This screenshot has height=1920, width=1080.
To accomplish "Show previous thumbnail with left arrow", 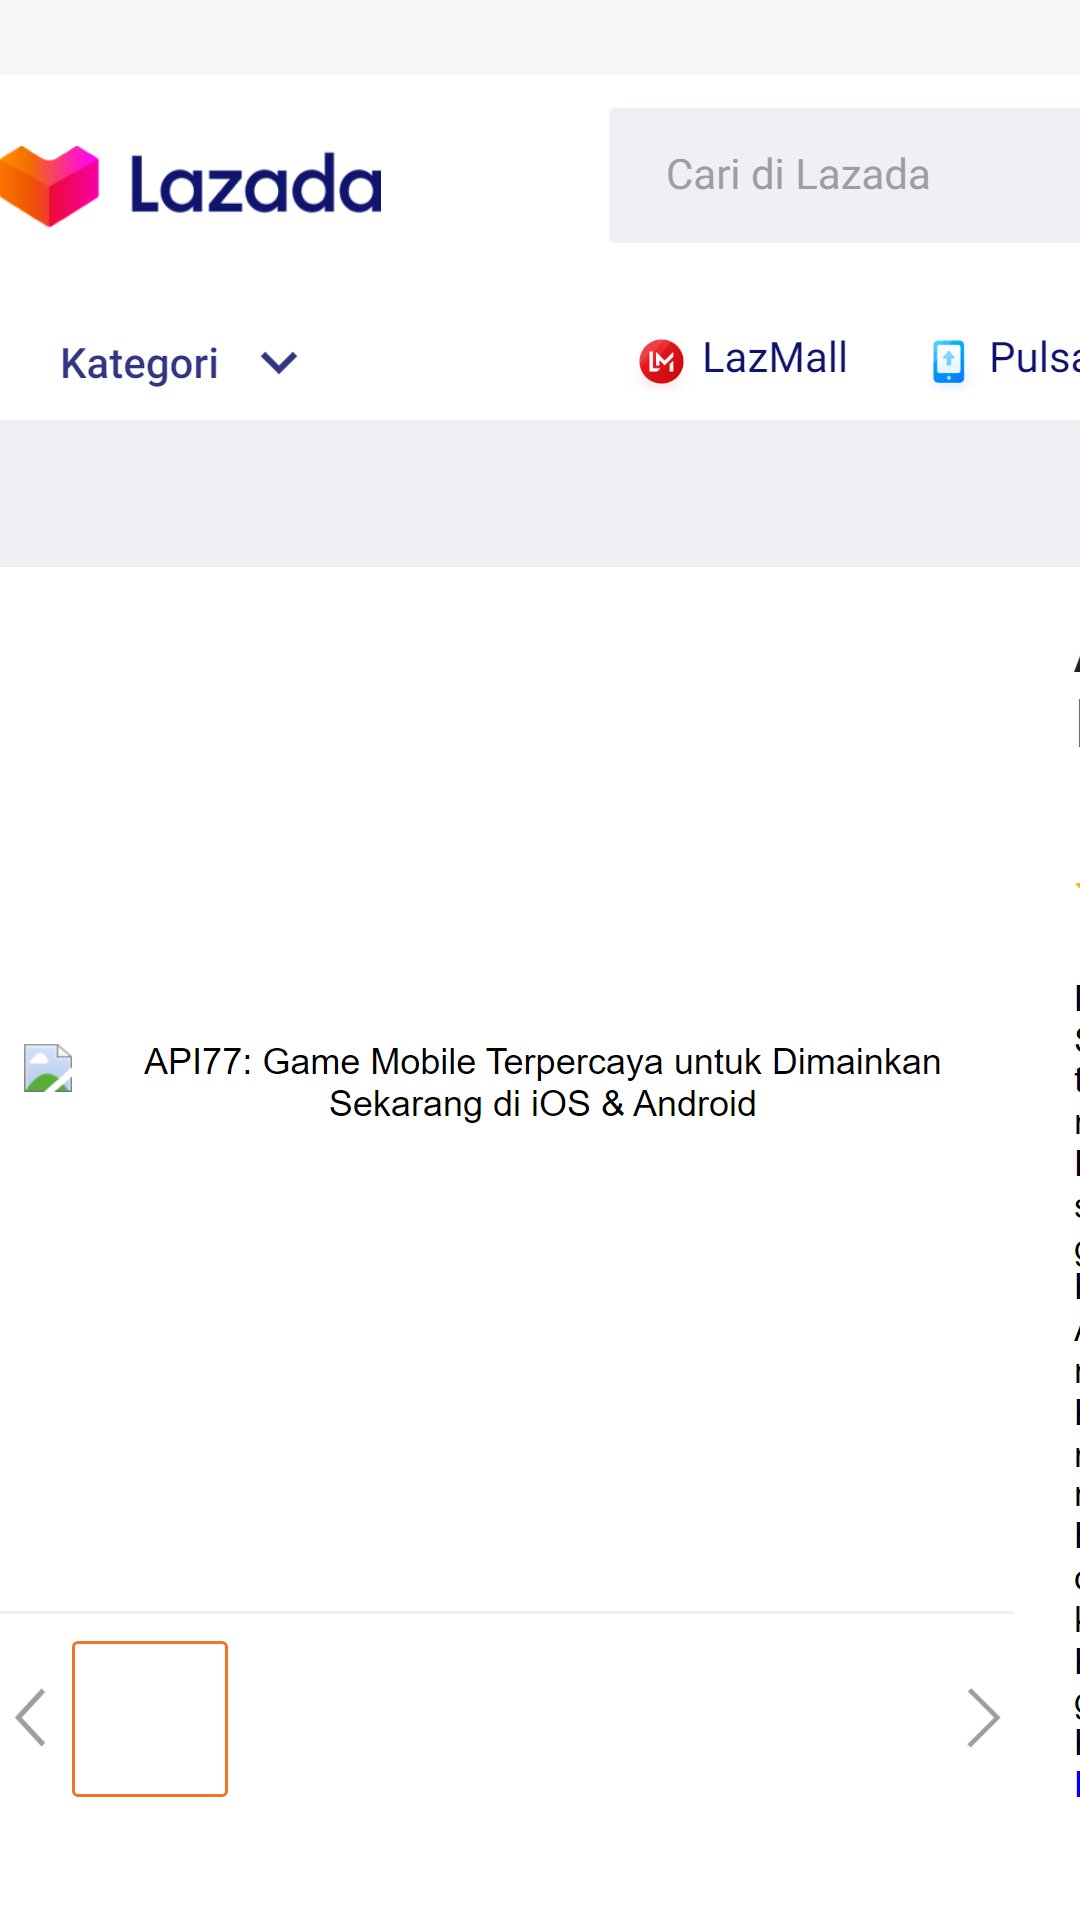I will (x=31, y=1718).
